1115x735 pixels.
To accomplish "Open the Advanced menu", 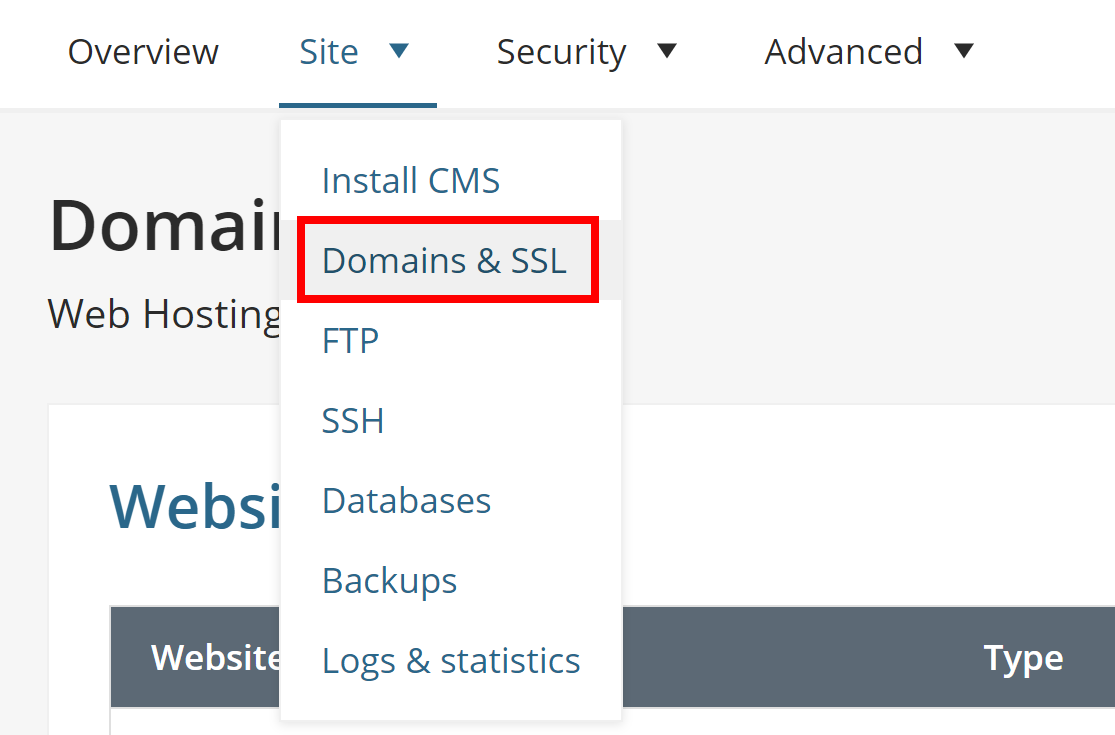I will 843,52.
